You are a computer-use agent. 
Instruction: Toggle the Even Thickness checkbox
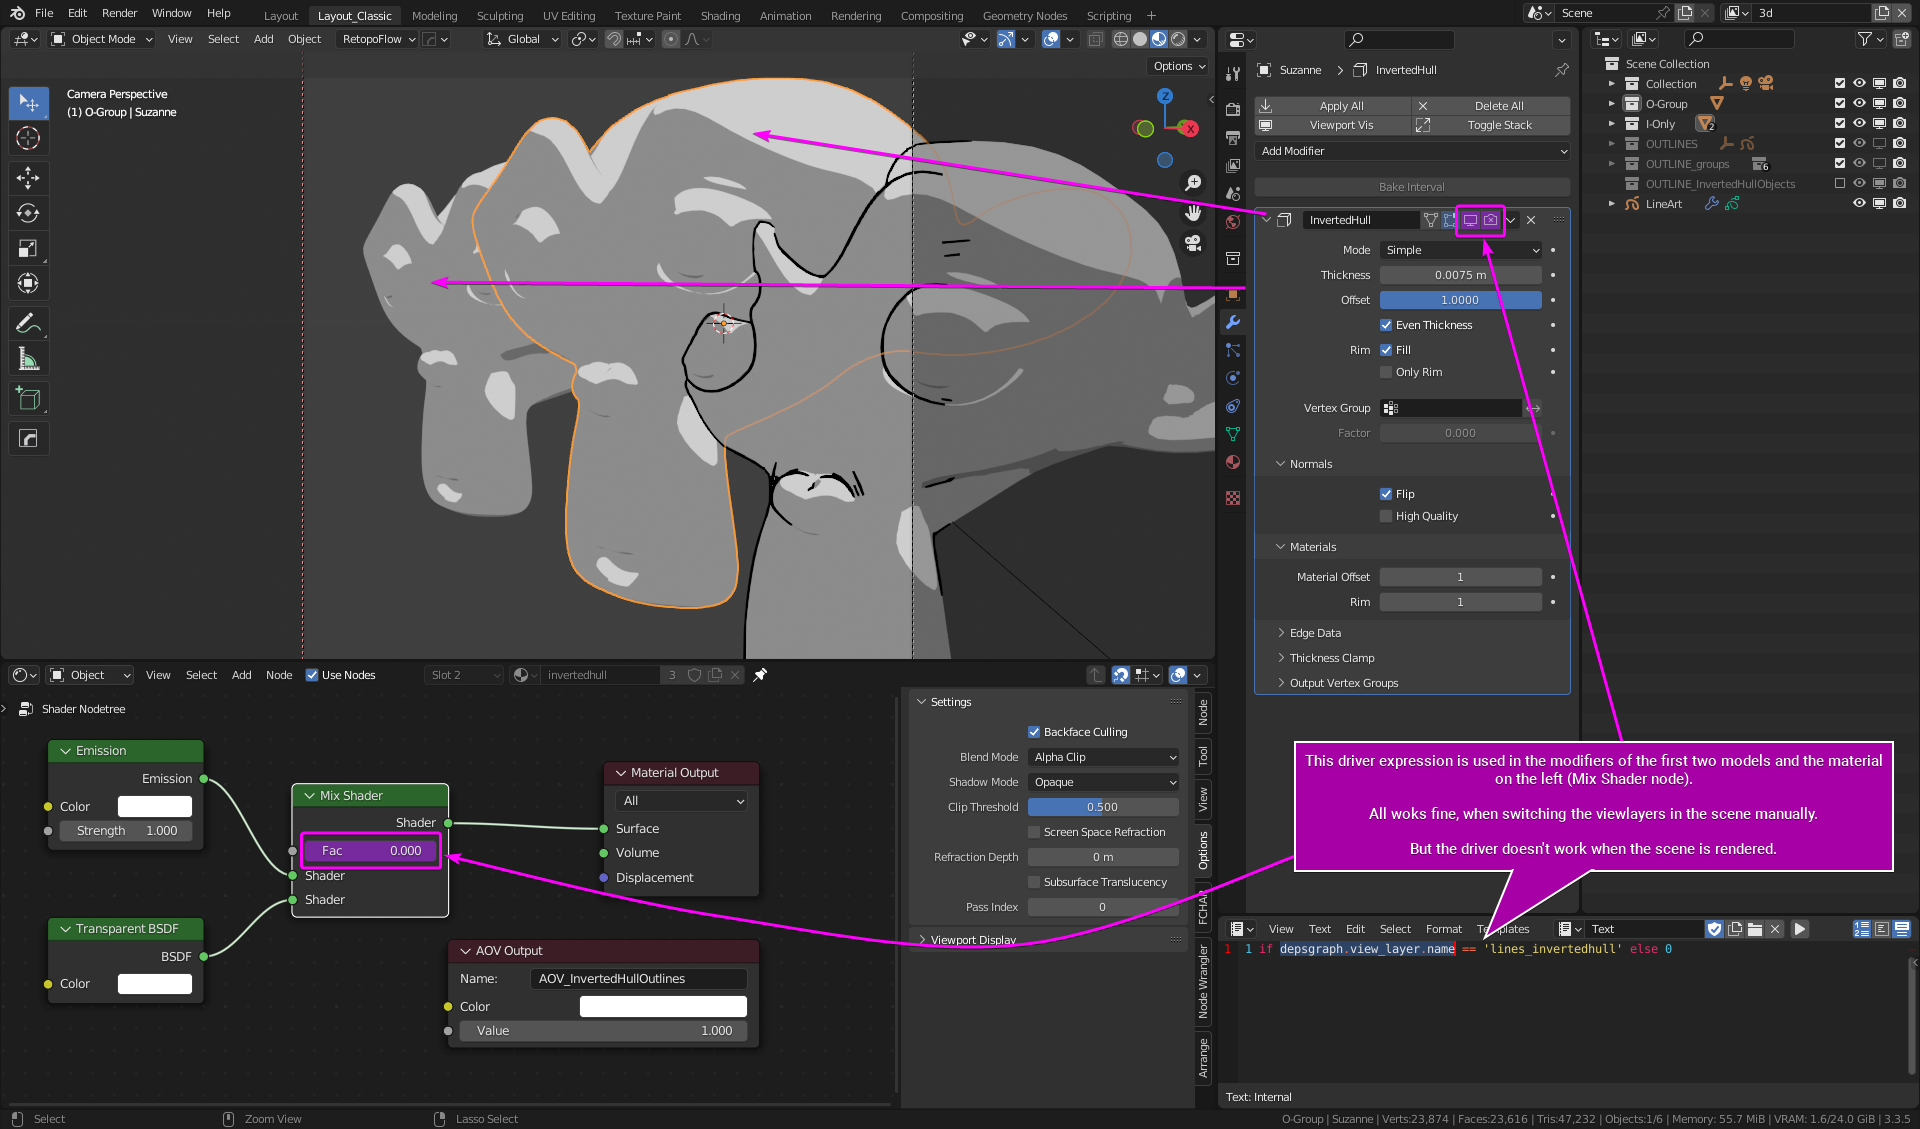[1386, 325]
